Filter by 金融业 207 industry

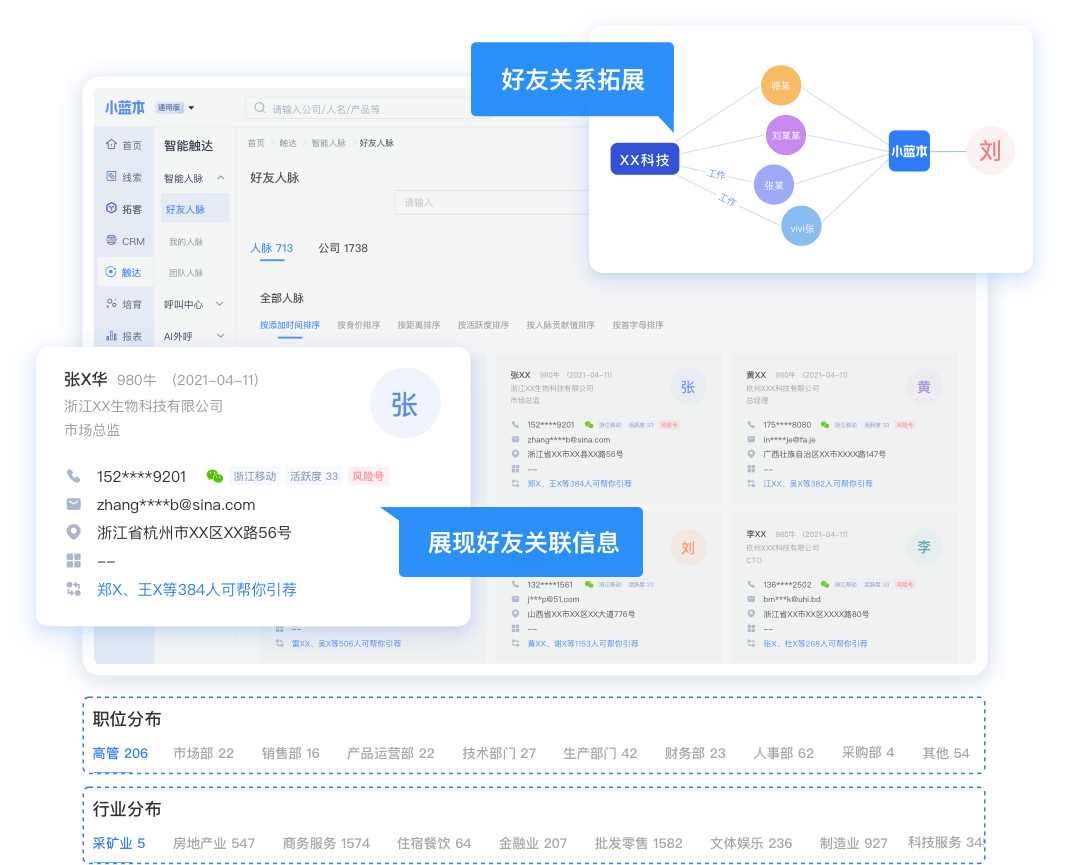(x=532, y=843)
